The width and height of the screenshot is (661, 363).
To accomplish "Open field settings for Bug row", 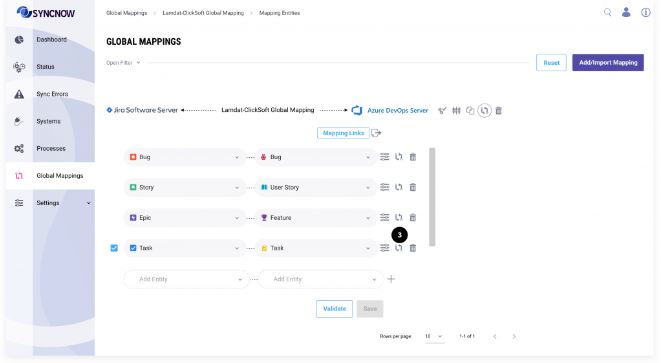I will tap(384, 157).
